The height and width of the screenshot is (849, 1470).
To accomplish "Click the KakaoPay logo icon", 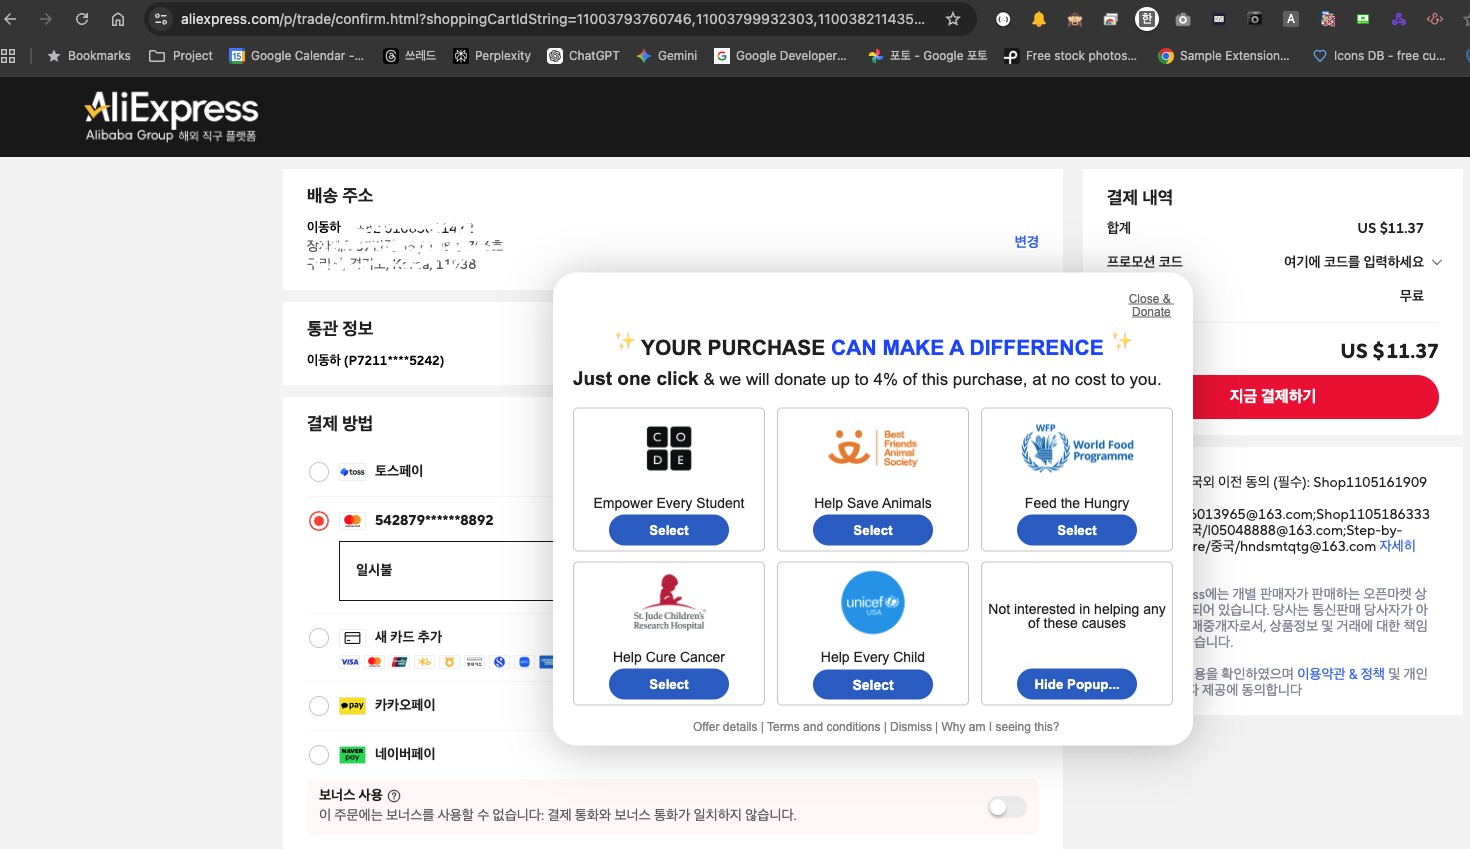I will click(x=352, y=705).
